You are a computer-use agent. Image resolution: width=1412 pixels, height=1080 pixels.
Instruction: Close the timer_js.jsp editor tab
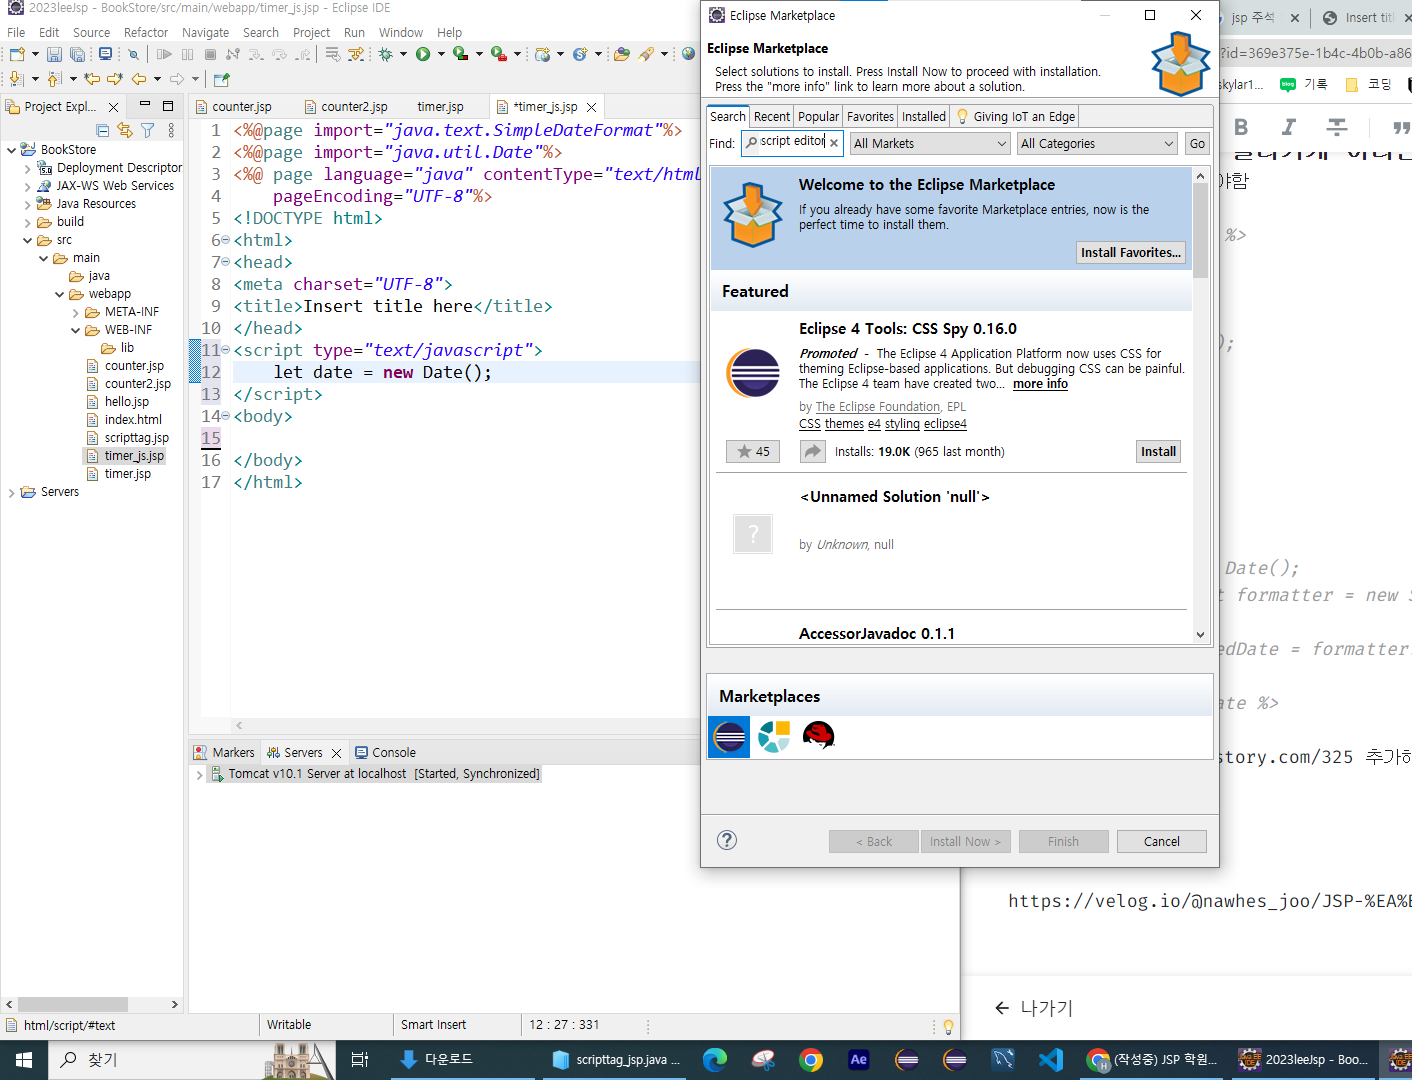[592, 107]
